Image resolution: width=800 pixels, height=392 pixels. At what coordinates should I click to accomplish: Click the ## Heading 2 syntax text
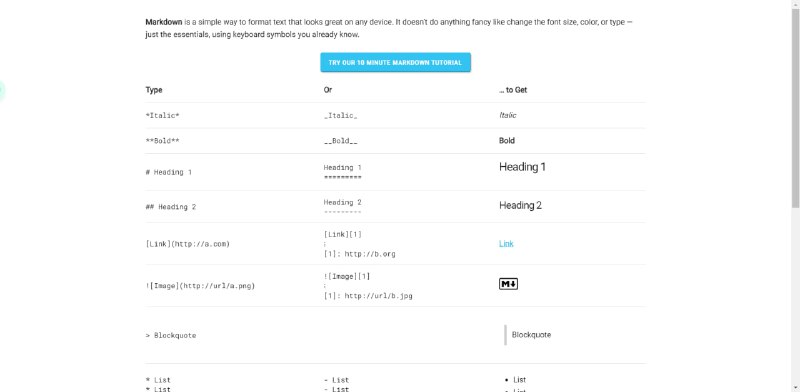tap(170, 207)
